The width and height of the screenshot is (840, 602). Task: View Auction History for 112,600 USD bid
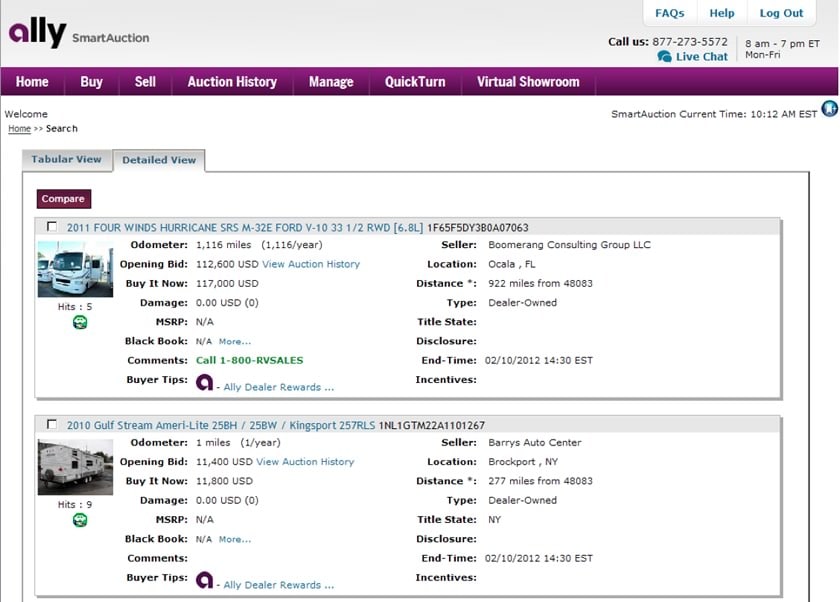(311, 264)
